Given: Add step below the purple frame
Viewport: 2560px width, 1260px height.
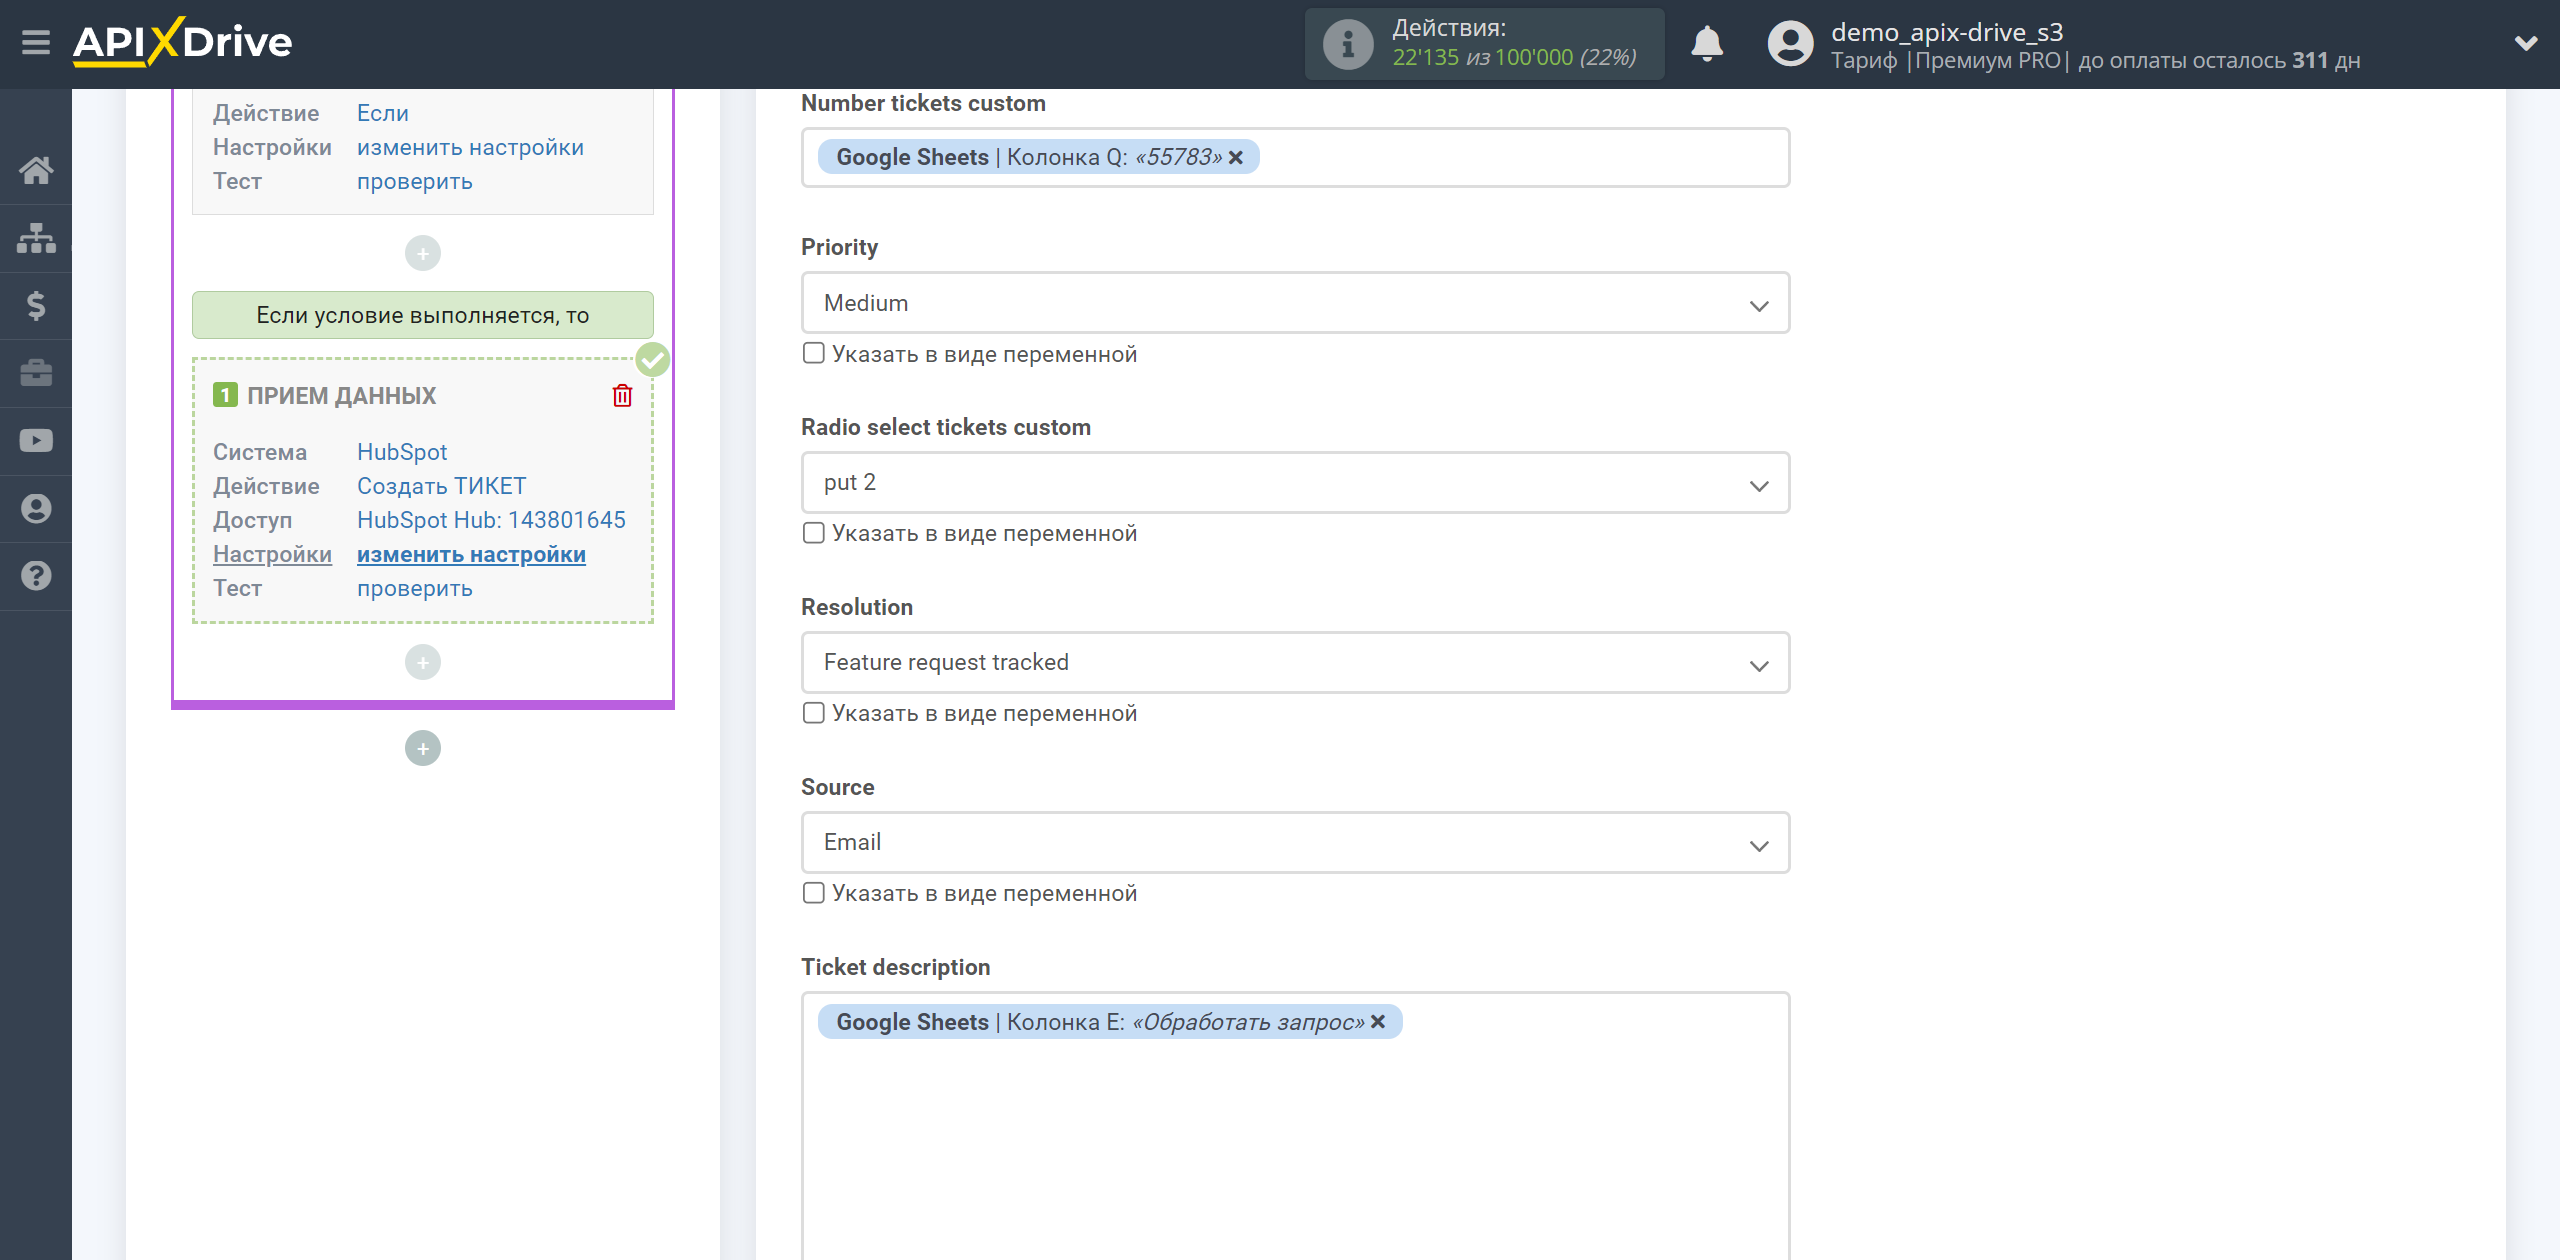Looking at the screenshot, I should click(x=423, y=748).
